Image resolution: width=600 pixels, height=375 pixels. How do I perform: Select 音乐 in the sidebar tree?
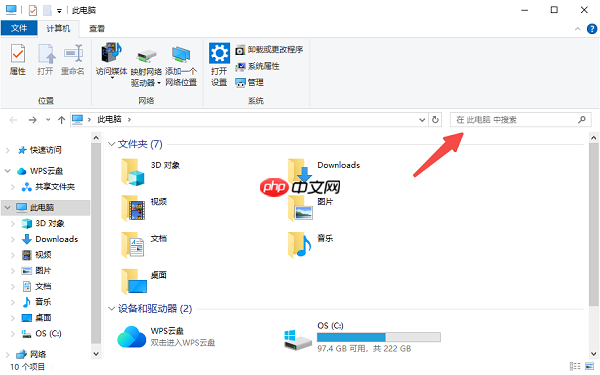tap(37, 302)
